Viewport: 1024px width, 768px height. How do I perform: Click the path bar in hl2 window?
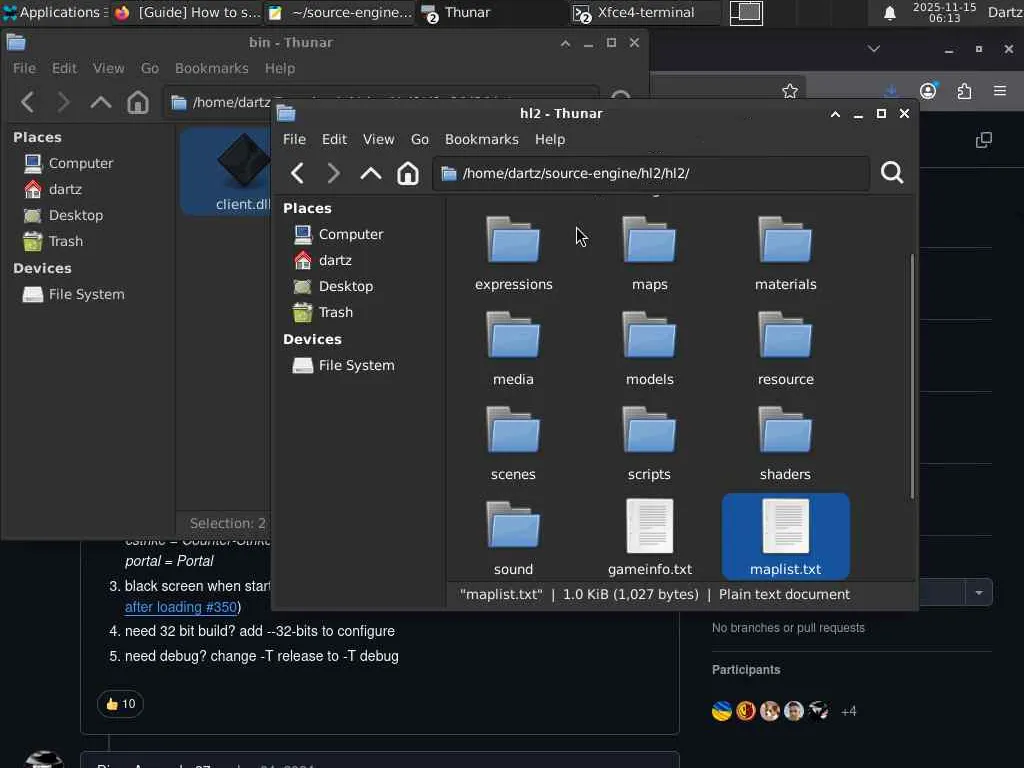[650, 173]
